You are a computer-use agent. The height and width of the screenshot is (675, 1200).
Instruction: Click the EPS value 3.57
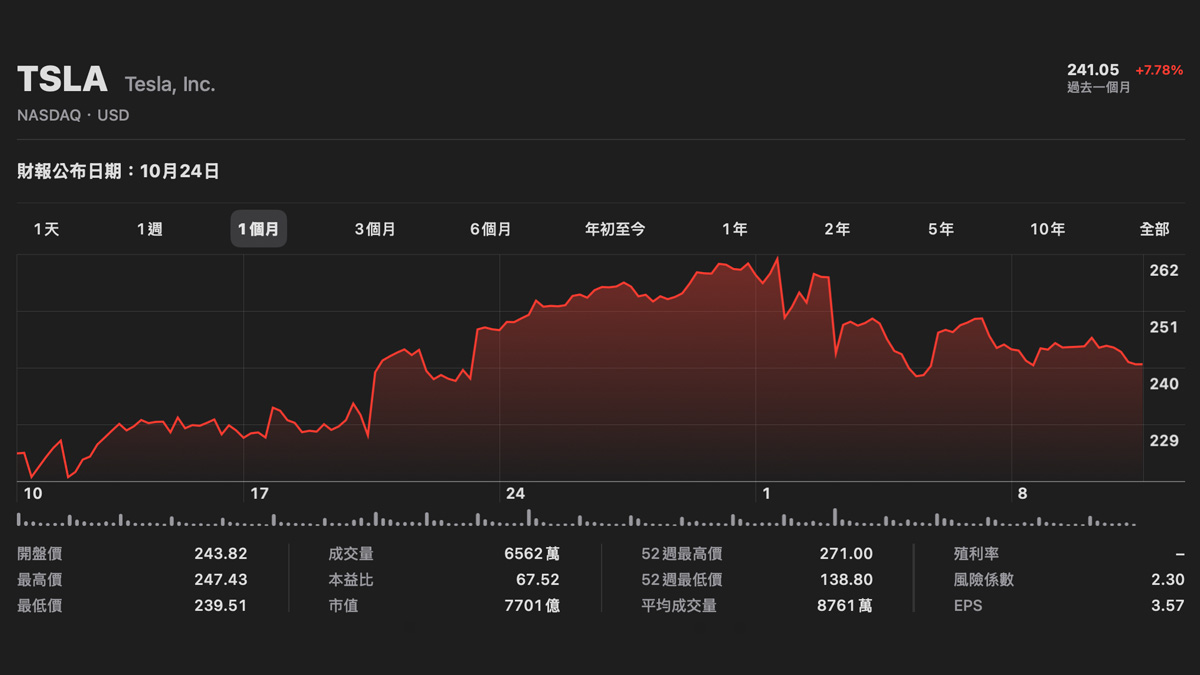click(x=1167, y=606)
